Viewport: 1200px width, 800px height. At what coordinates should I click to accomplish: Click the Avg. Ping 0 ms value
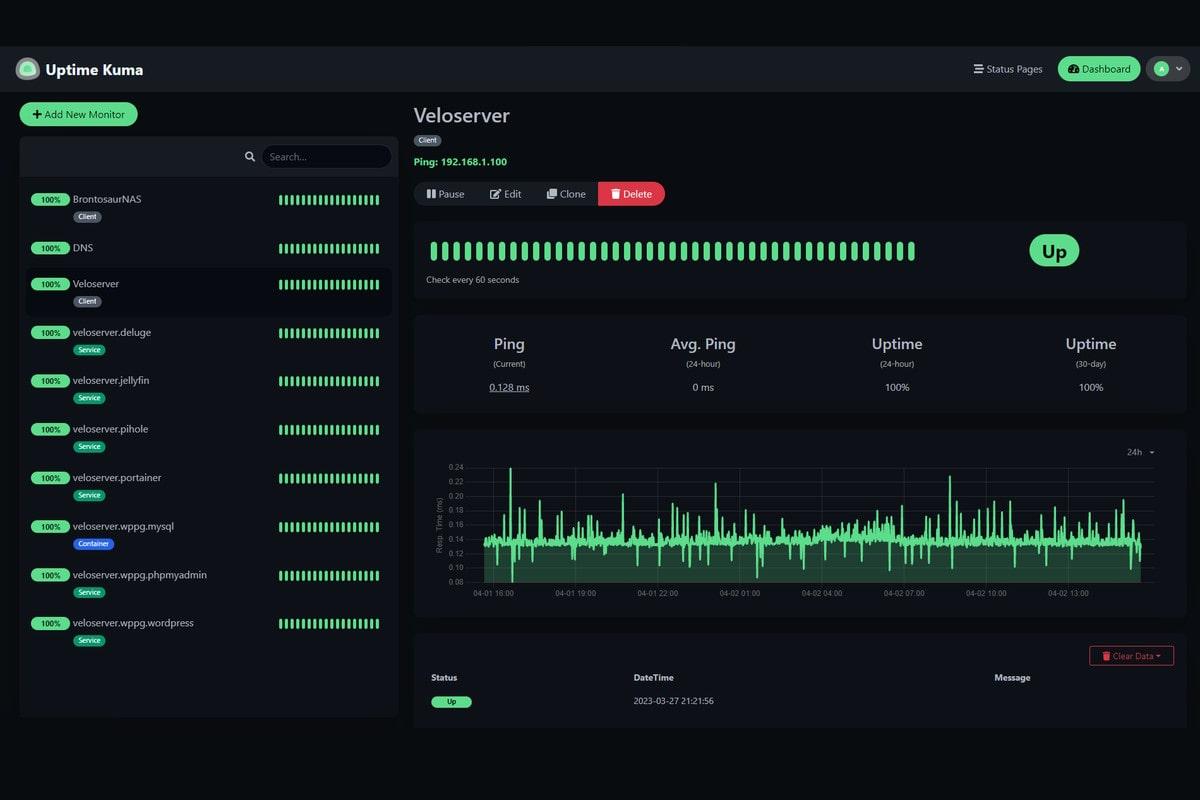click(703, 387)
